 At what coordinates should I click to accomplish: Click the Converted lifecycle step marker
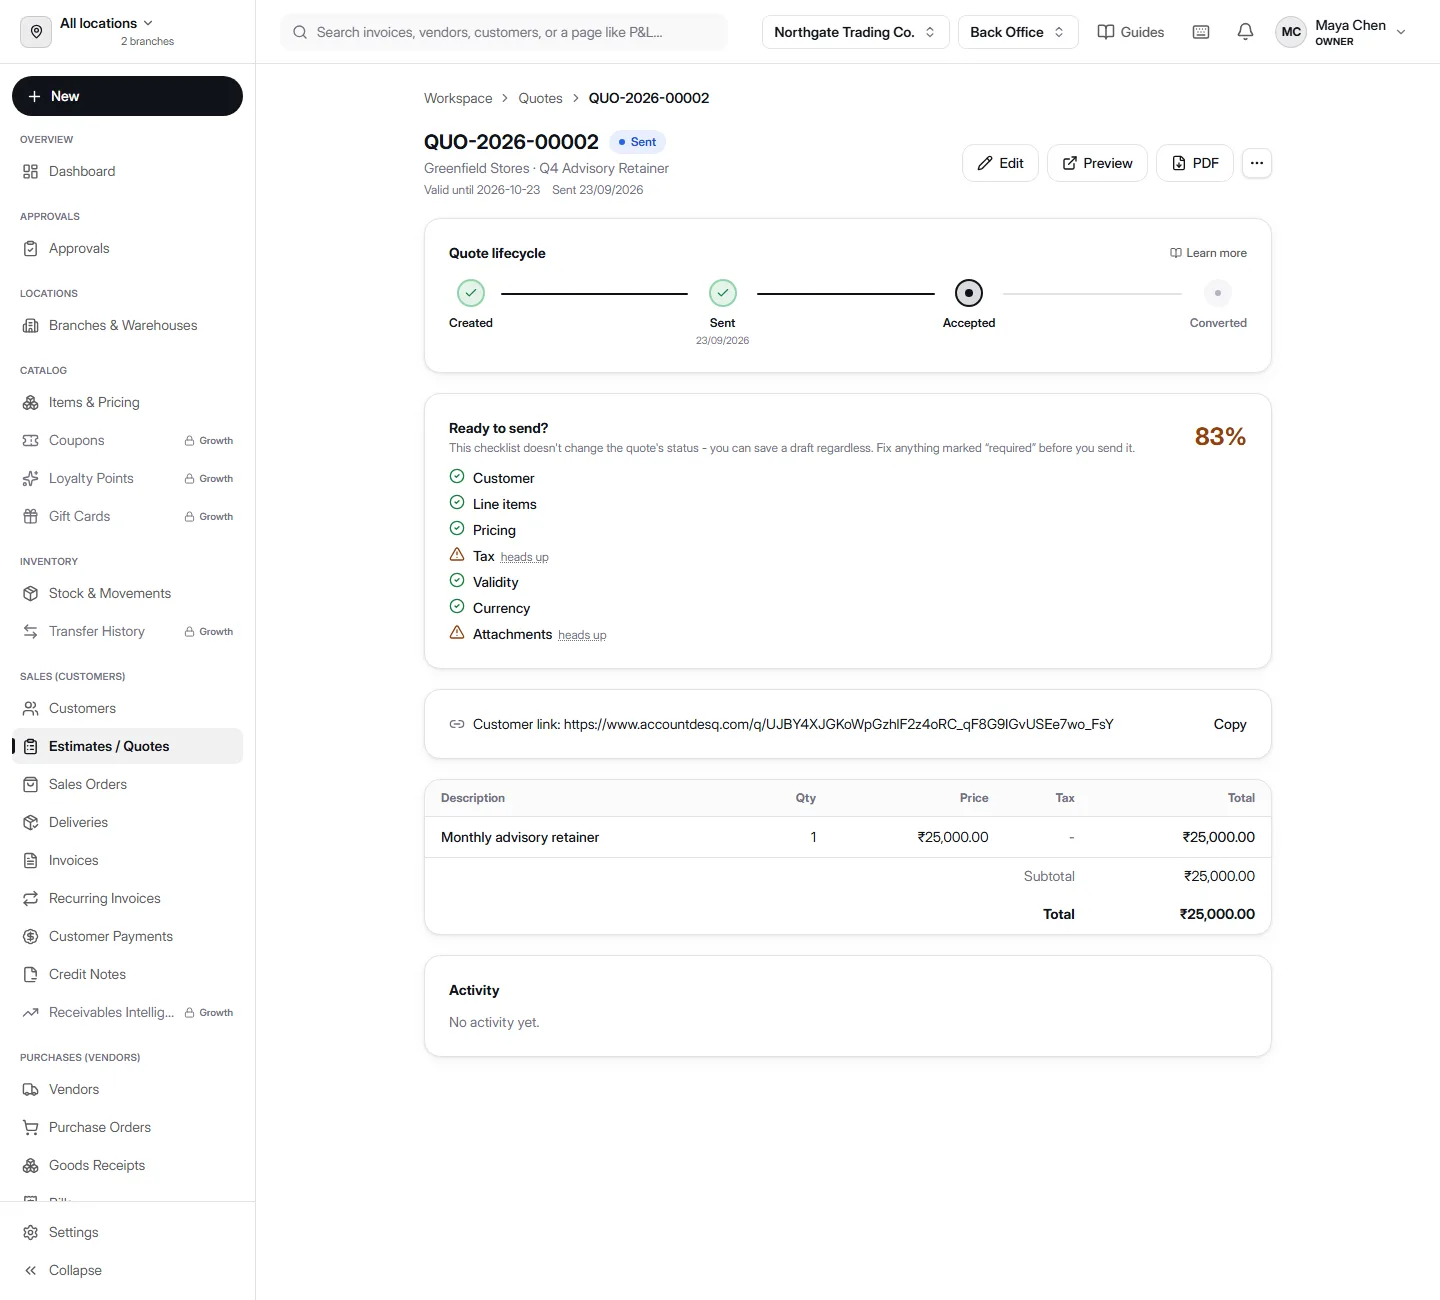(x=1217, y=293)
